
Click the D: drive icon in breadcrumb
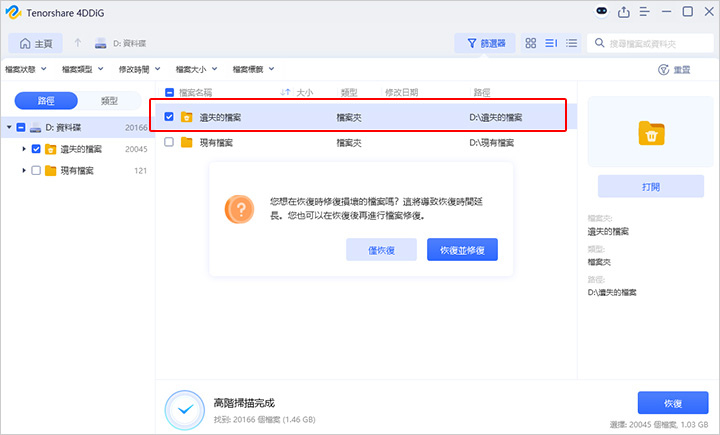[x=101, y=44]
